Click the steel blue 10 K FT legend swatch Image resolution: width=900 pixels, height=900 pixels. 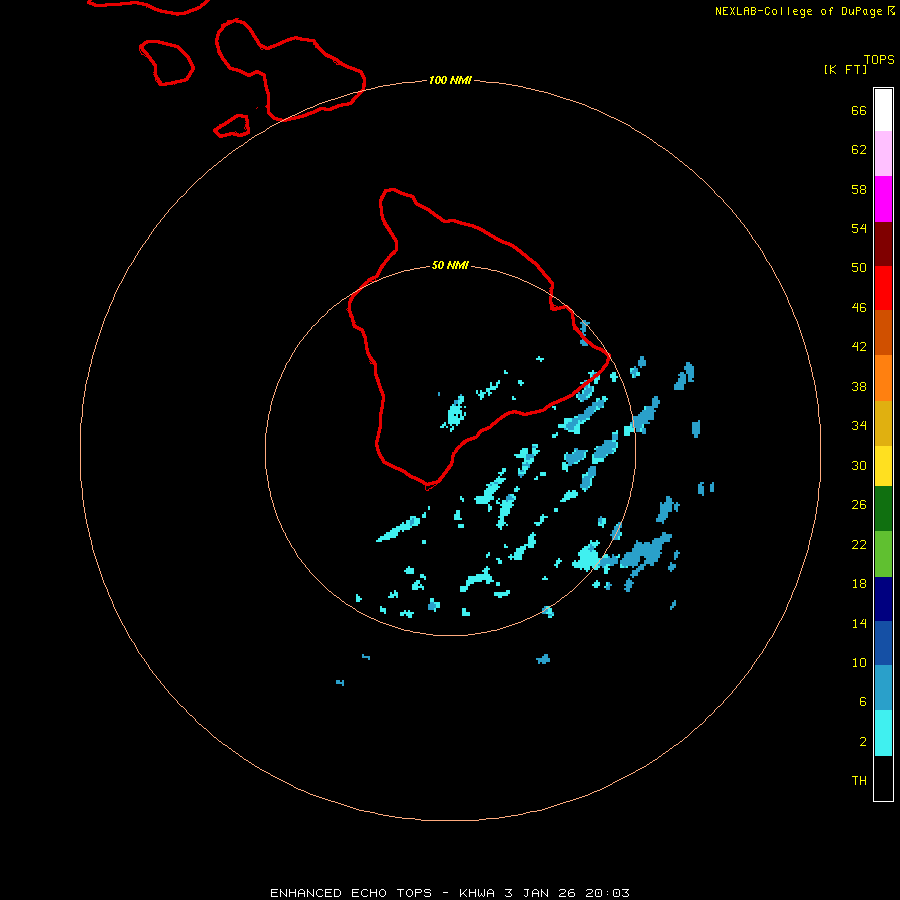click(x=883, y=688)
